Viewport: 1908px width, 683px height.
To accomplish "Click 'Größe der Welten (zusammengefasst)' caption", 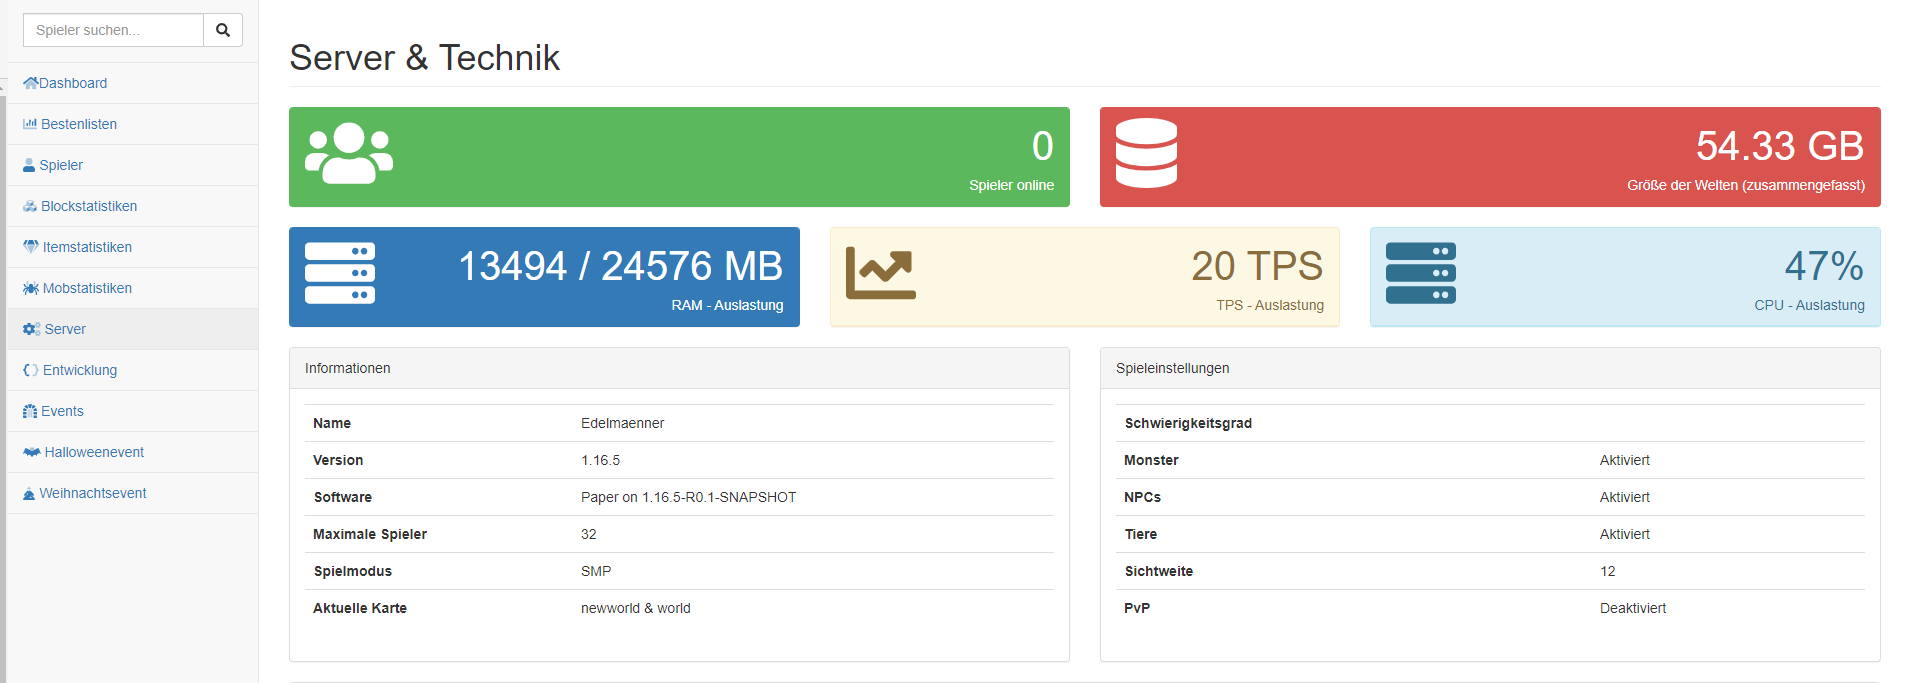I will coord(1746,185).
